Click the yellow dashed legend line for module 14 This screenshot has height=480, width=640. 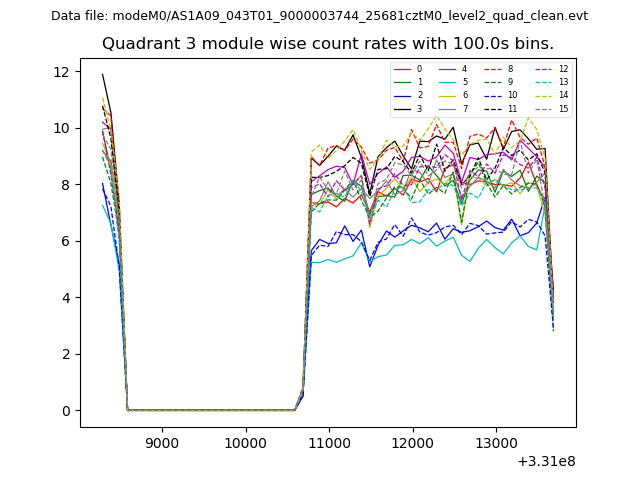(541, 95)
